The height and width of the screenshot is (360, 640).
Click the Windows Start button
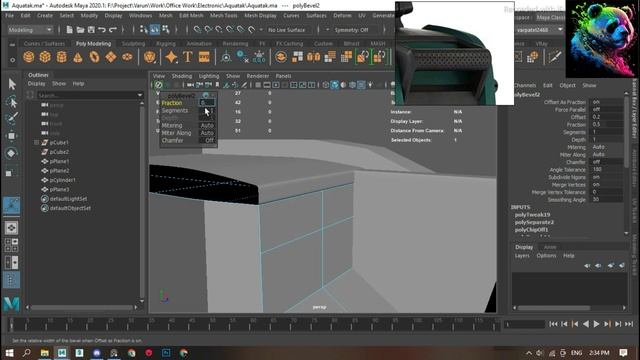[9, 353]
